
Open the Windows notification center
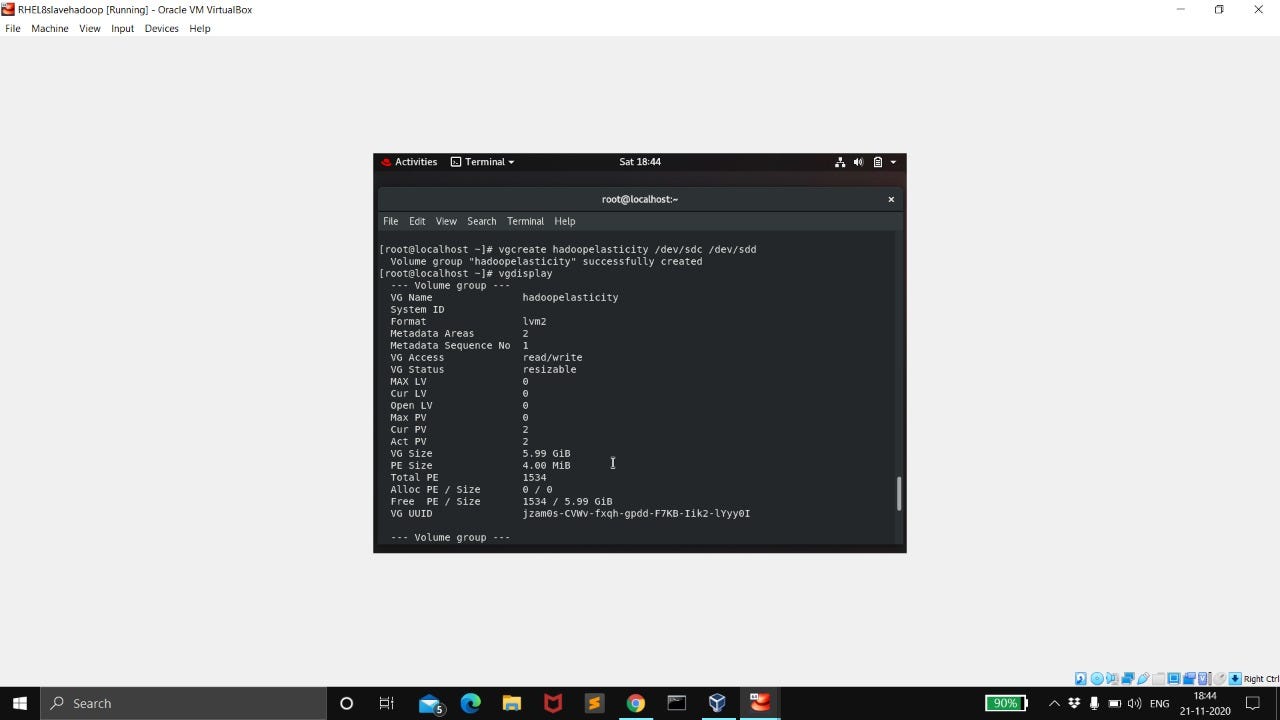click(1253, 703)
